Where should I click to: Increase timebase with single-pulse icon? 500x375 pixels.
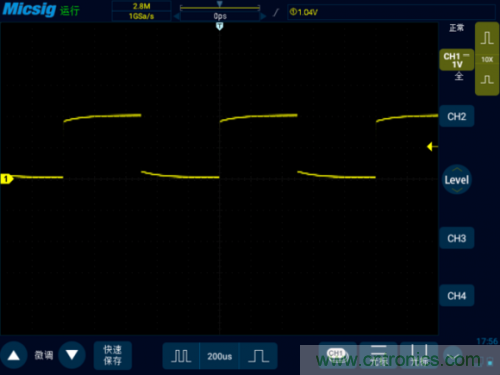pos(258,356)
